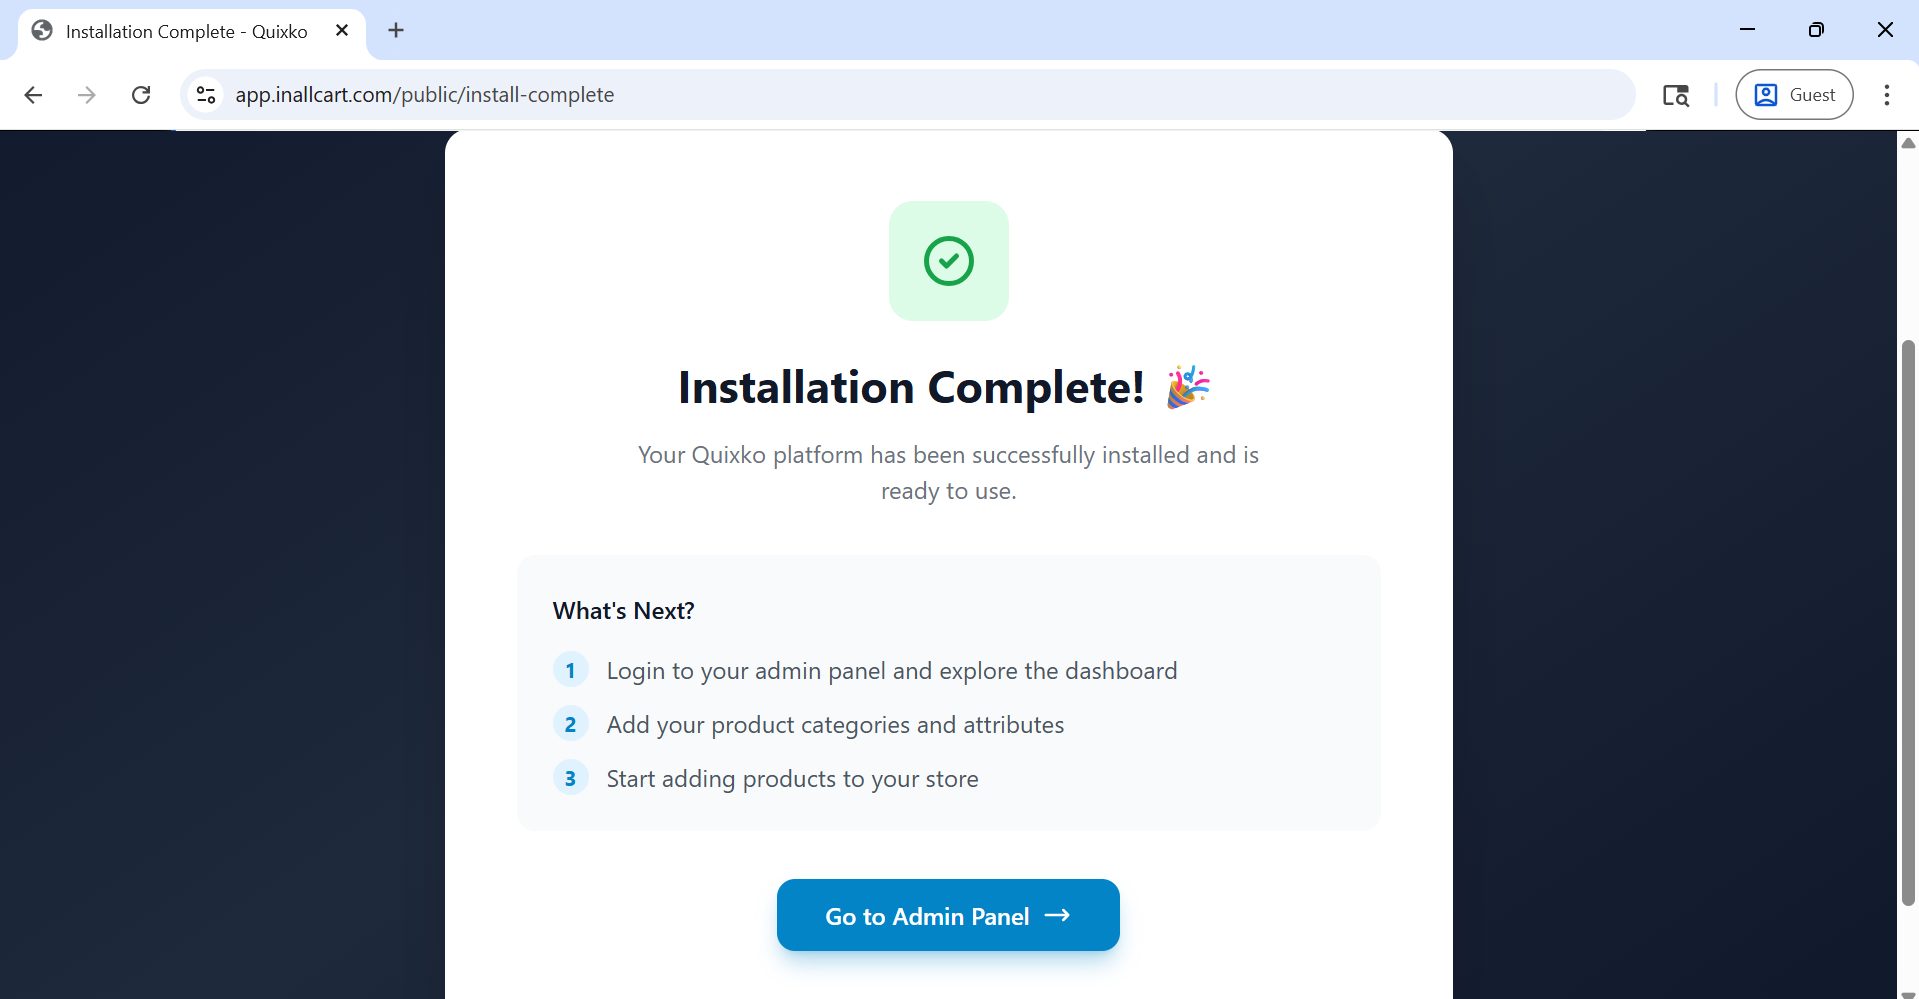Image resolution: width=1919 pixels, height=999 pixels.
Task: Click the 'What's Next?' heading
Action: [x=623, y=611]
